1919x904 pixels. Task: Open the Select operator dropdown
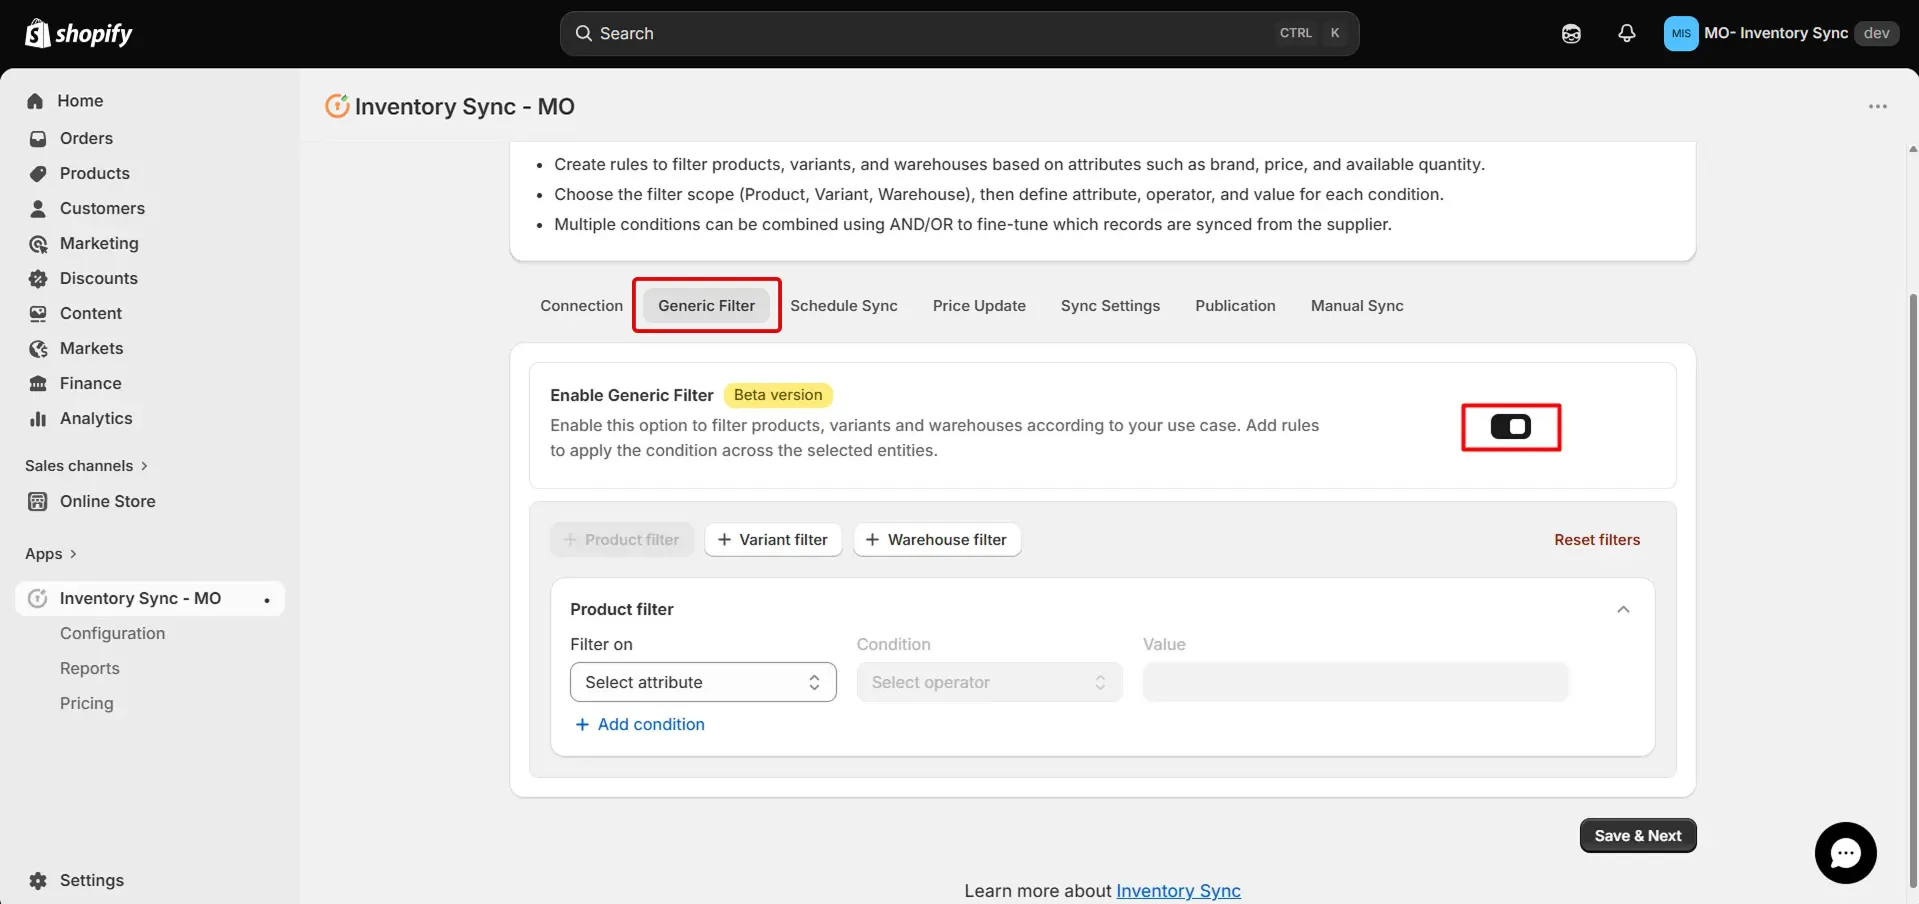click(989, 682)
